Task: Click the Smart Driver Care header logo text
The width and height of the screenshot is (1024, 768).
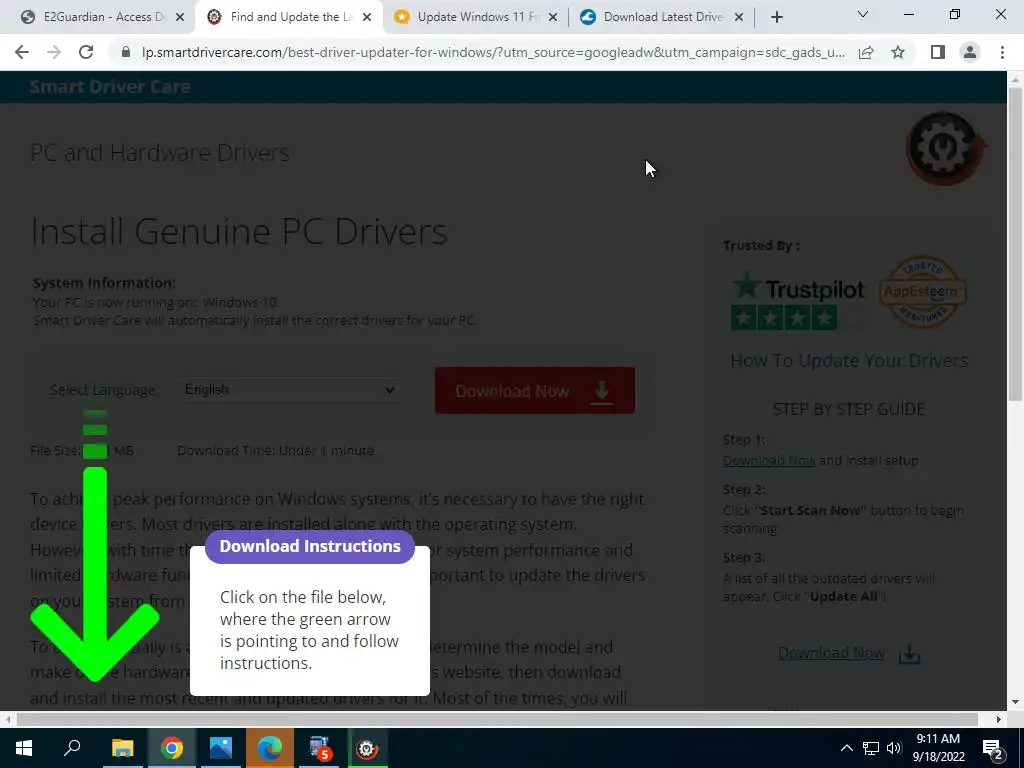Action: (110, 86)
